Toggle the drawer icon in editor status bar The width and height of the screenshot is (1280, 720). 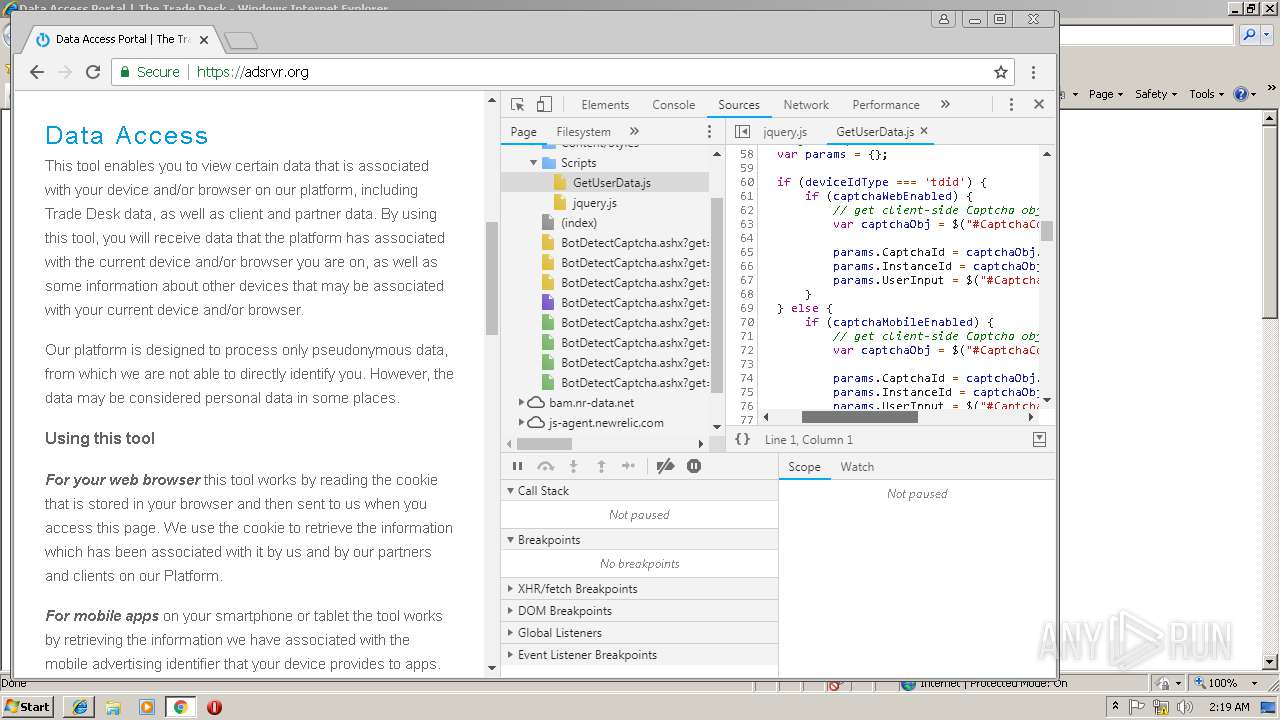tap(1039, 439)
